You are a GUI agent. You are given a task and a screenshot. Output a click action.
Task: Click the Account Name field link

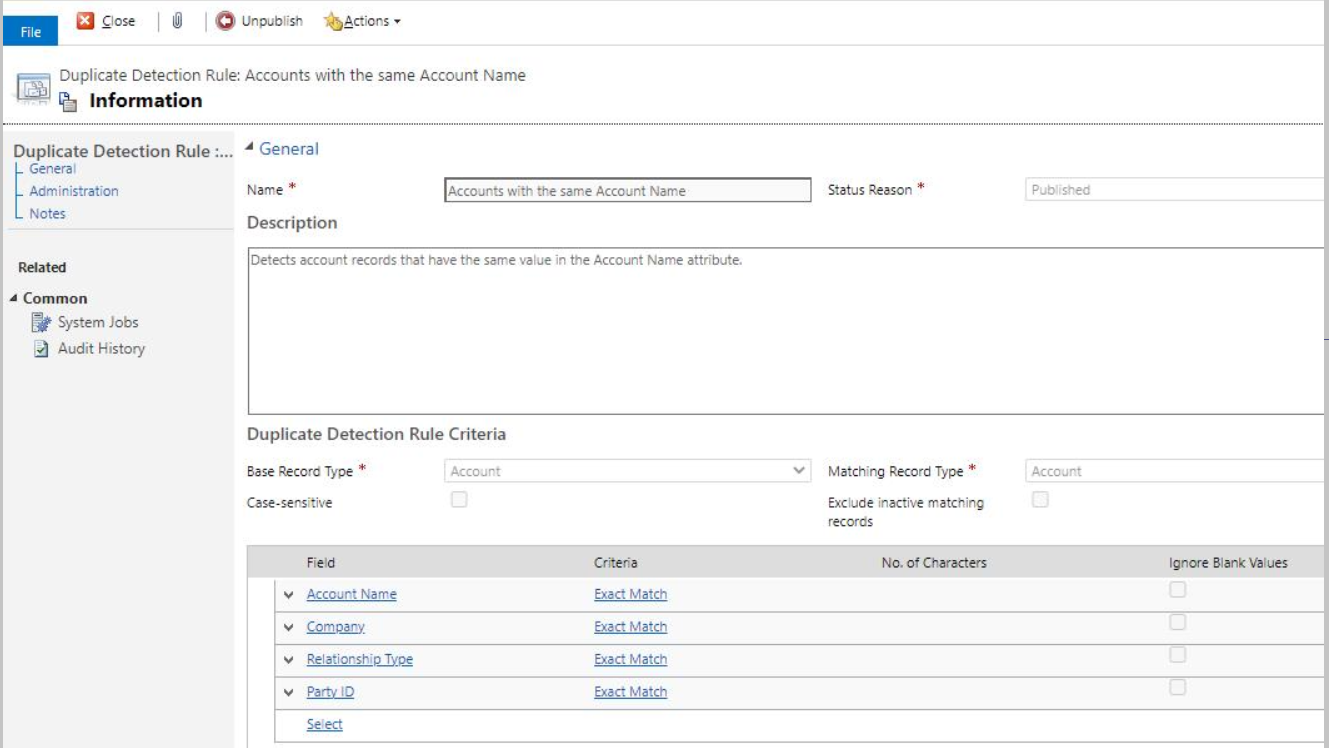[351, 594]
